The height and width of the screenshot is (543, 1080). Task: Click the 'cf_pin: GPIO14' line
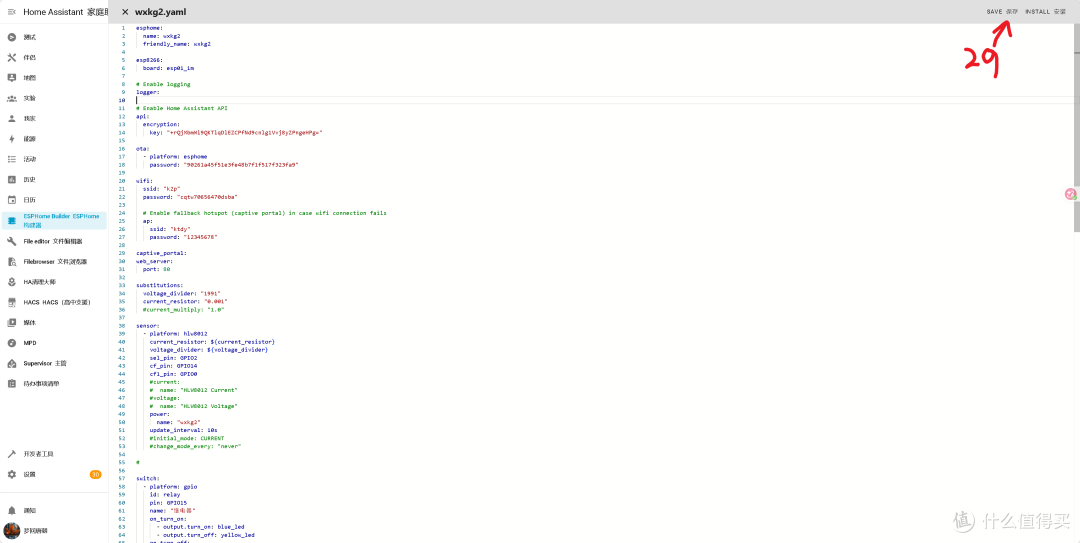point(174,366)
